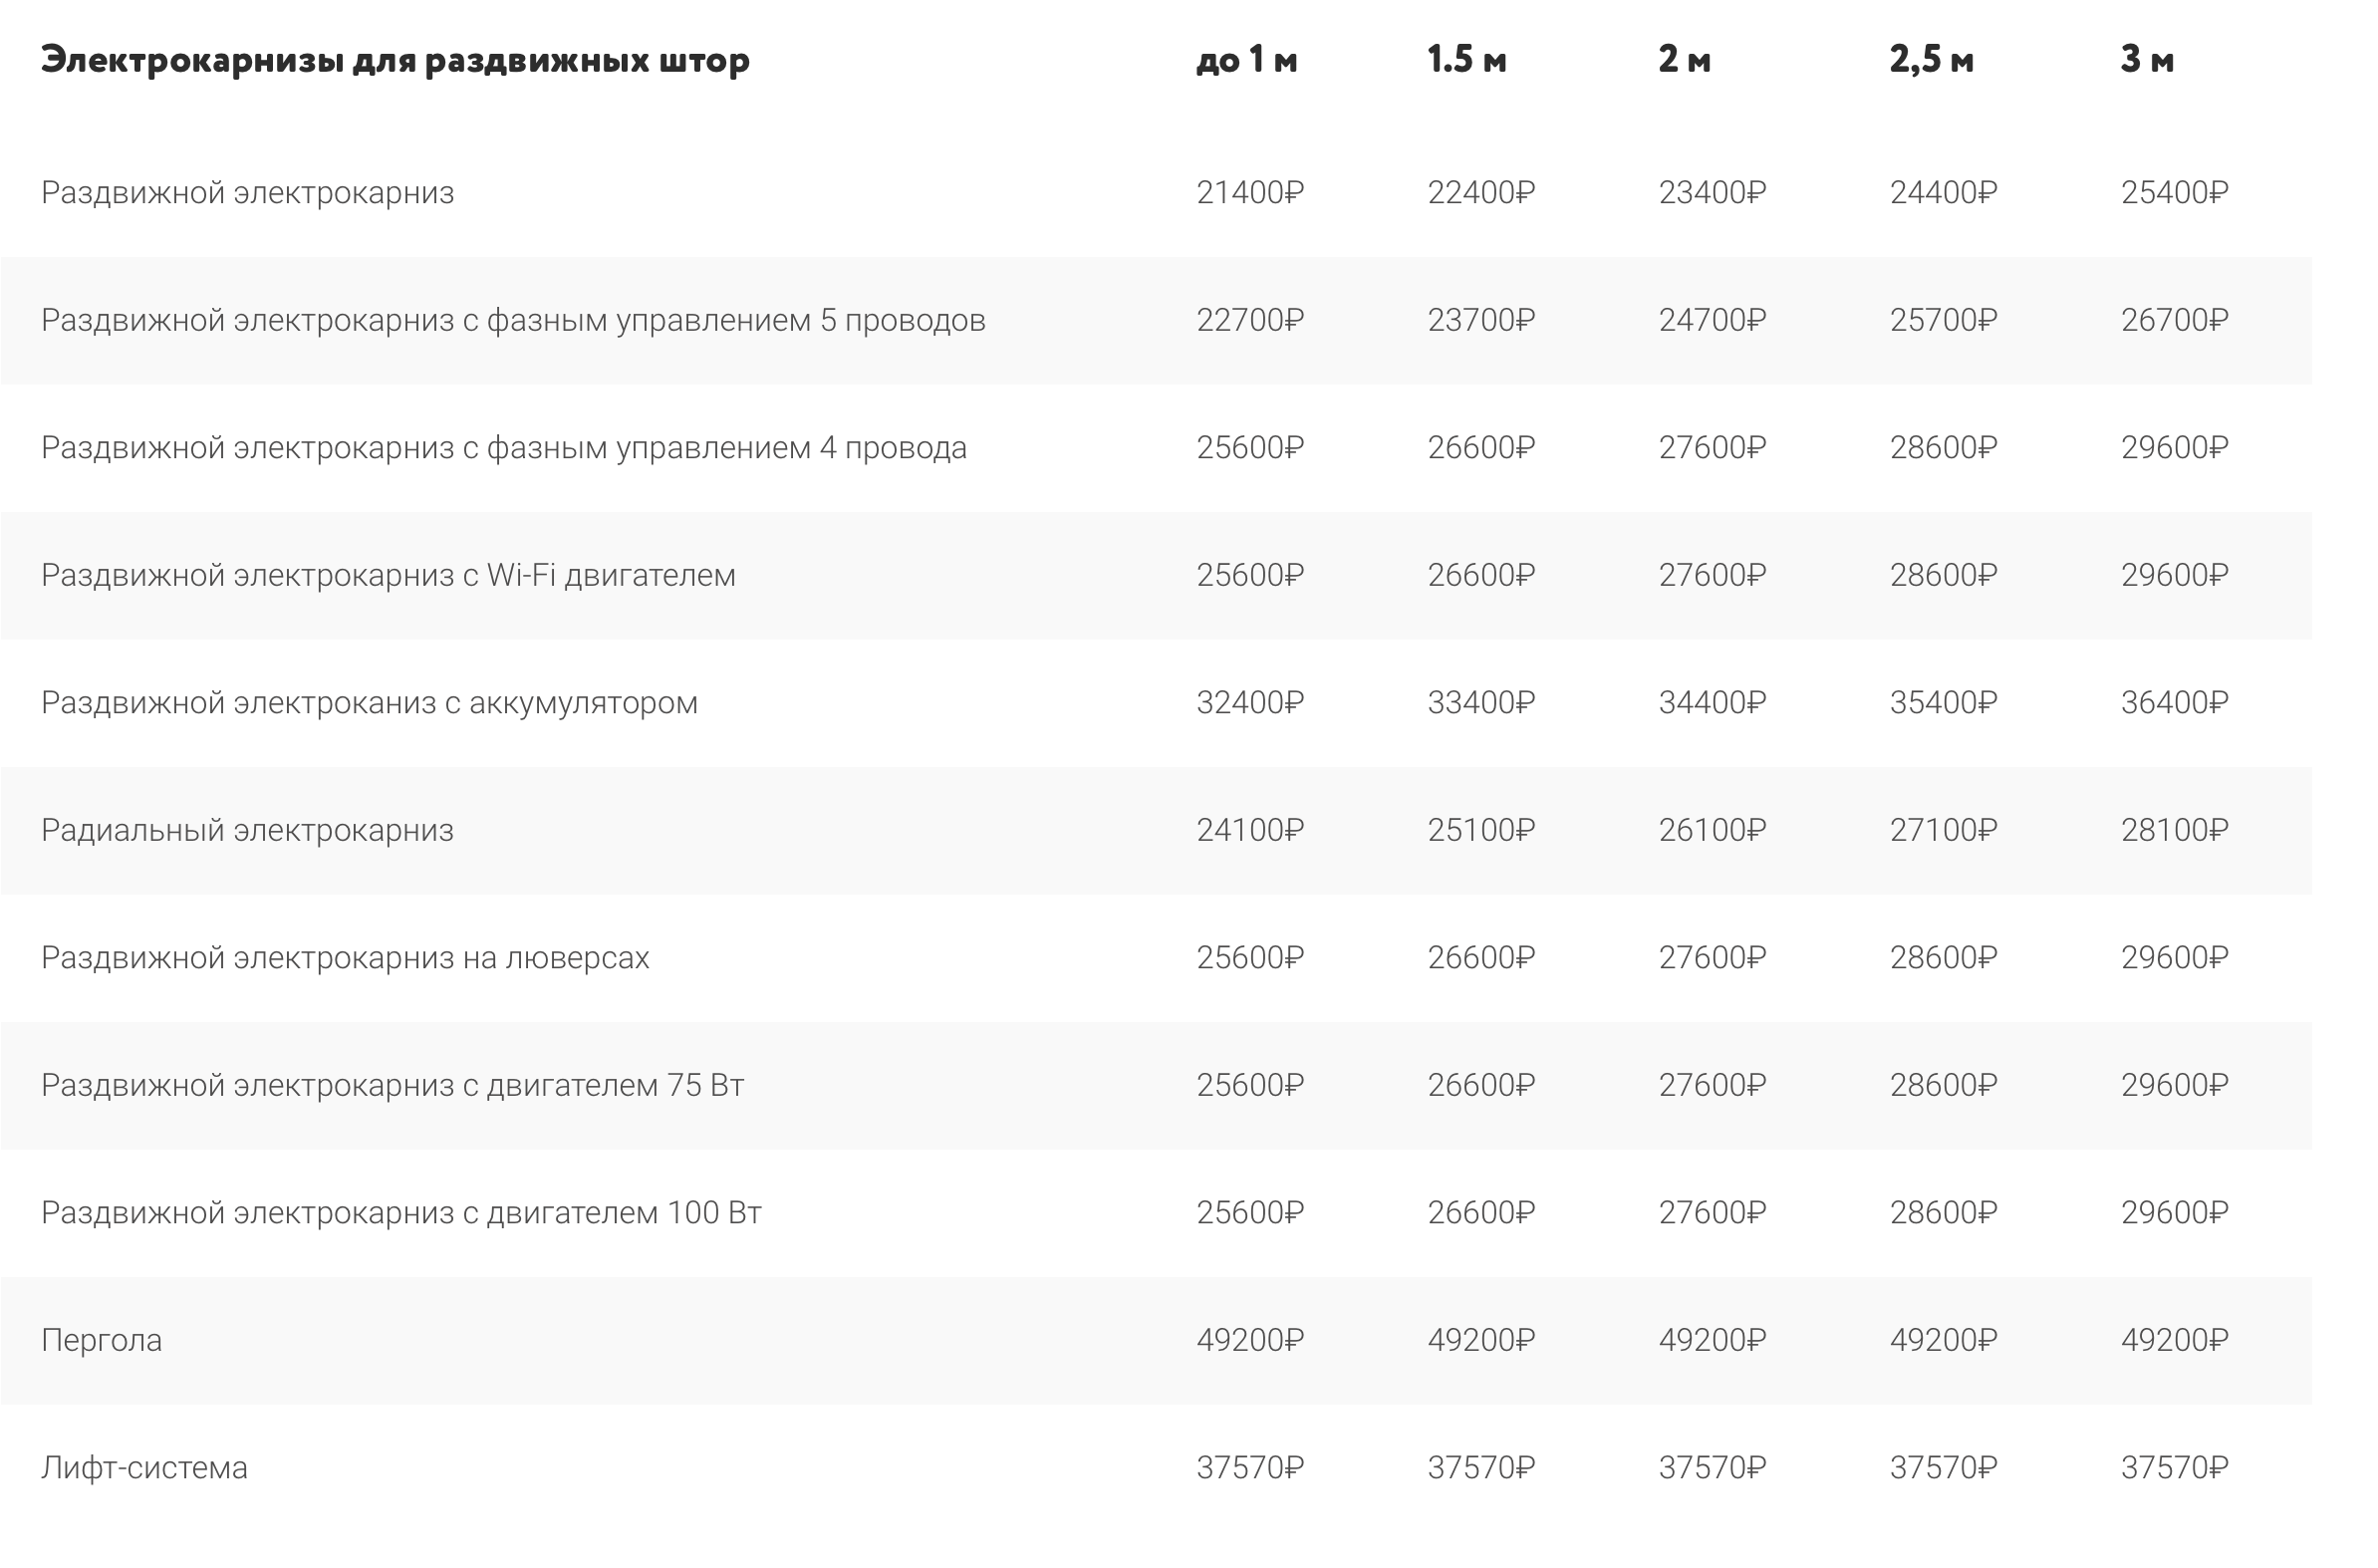The height and width of the screenshot is (1568, 2378).
Task: Click the 24100₽ price for Радиальный электрокарниз
Action: point(1250,830)
